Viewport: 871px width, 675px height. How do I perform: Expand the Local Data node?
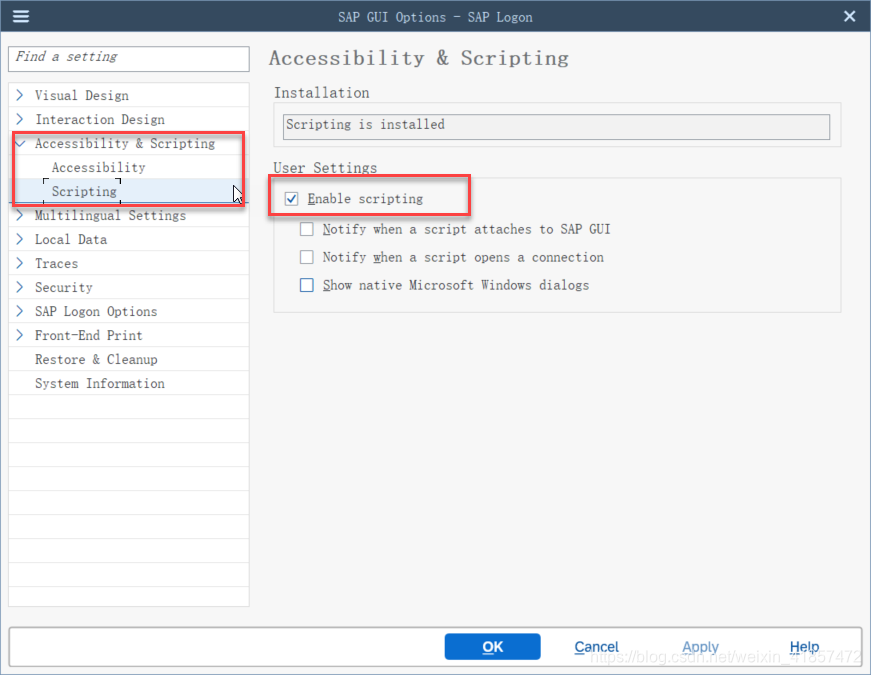[x=20, y=239]
